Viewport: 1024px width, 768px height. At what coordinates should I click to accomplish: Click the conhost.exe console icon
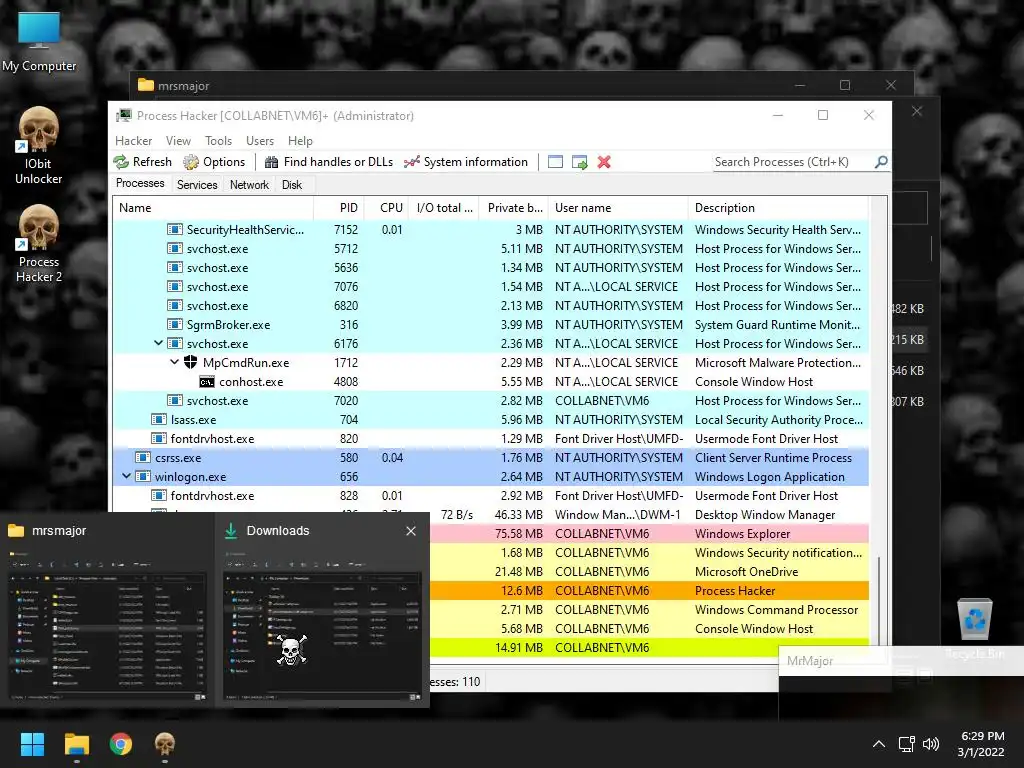tap(206, 382)
